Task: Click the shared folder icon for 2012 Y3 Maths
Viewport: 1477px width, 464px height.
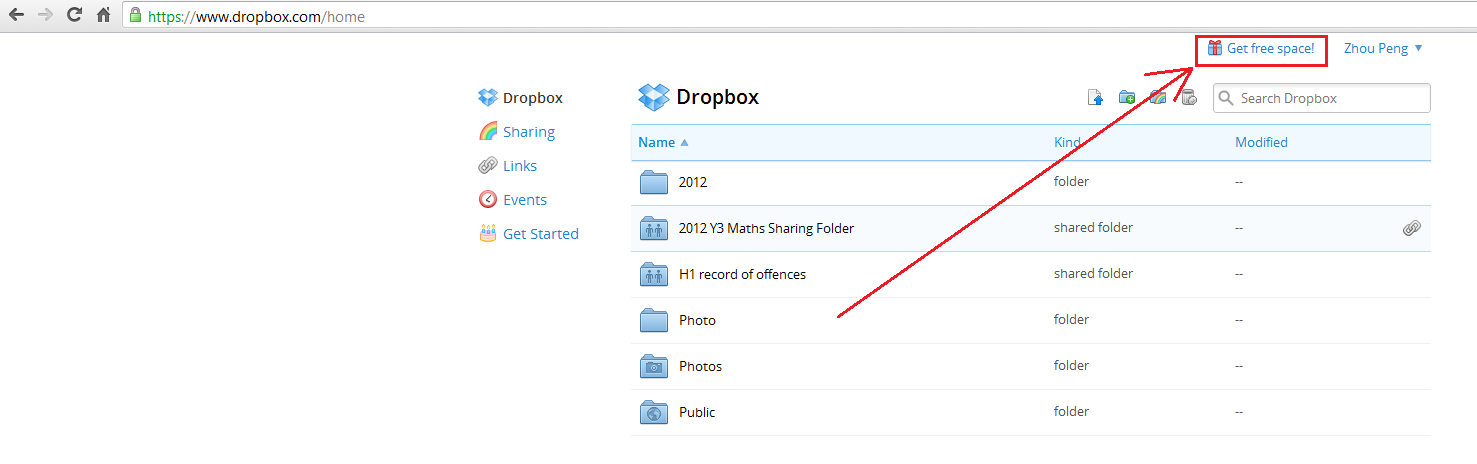Action: [x=654, y=228]
